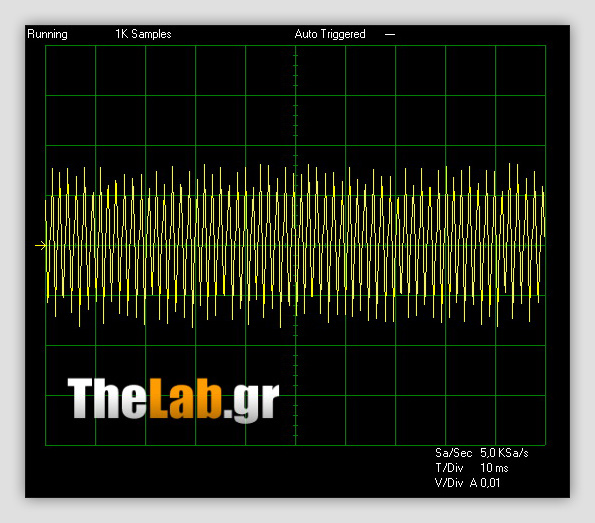Click the .gr suffix of the watermark
This screenshot has height=523, width=595.
[x=252, y=403]
